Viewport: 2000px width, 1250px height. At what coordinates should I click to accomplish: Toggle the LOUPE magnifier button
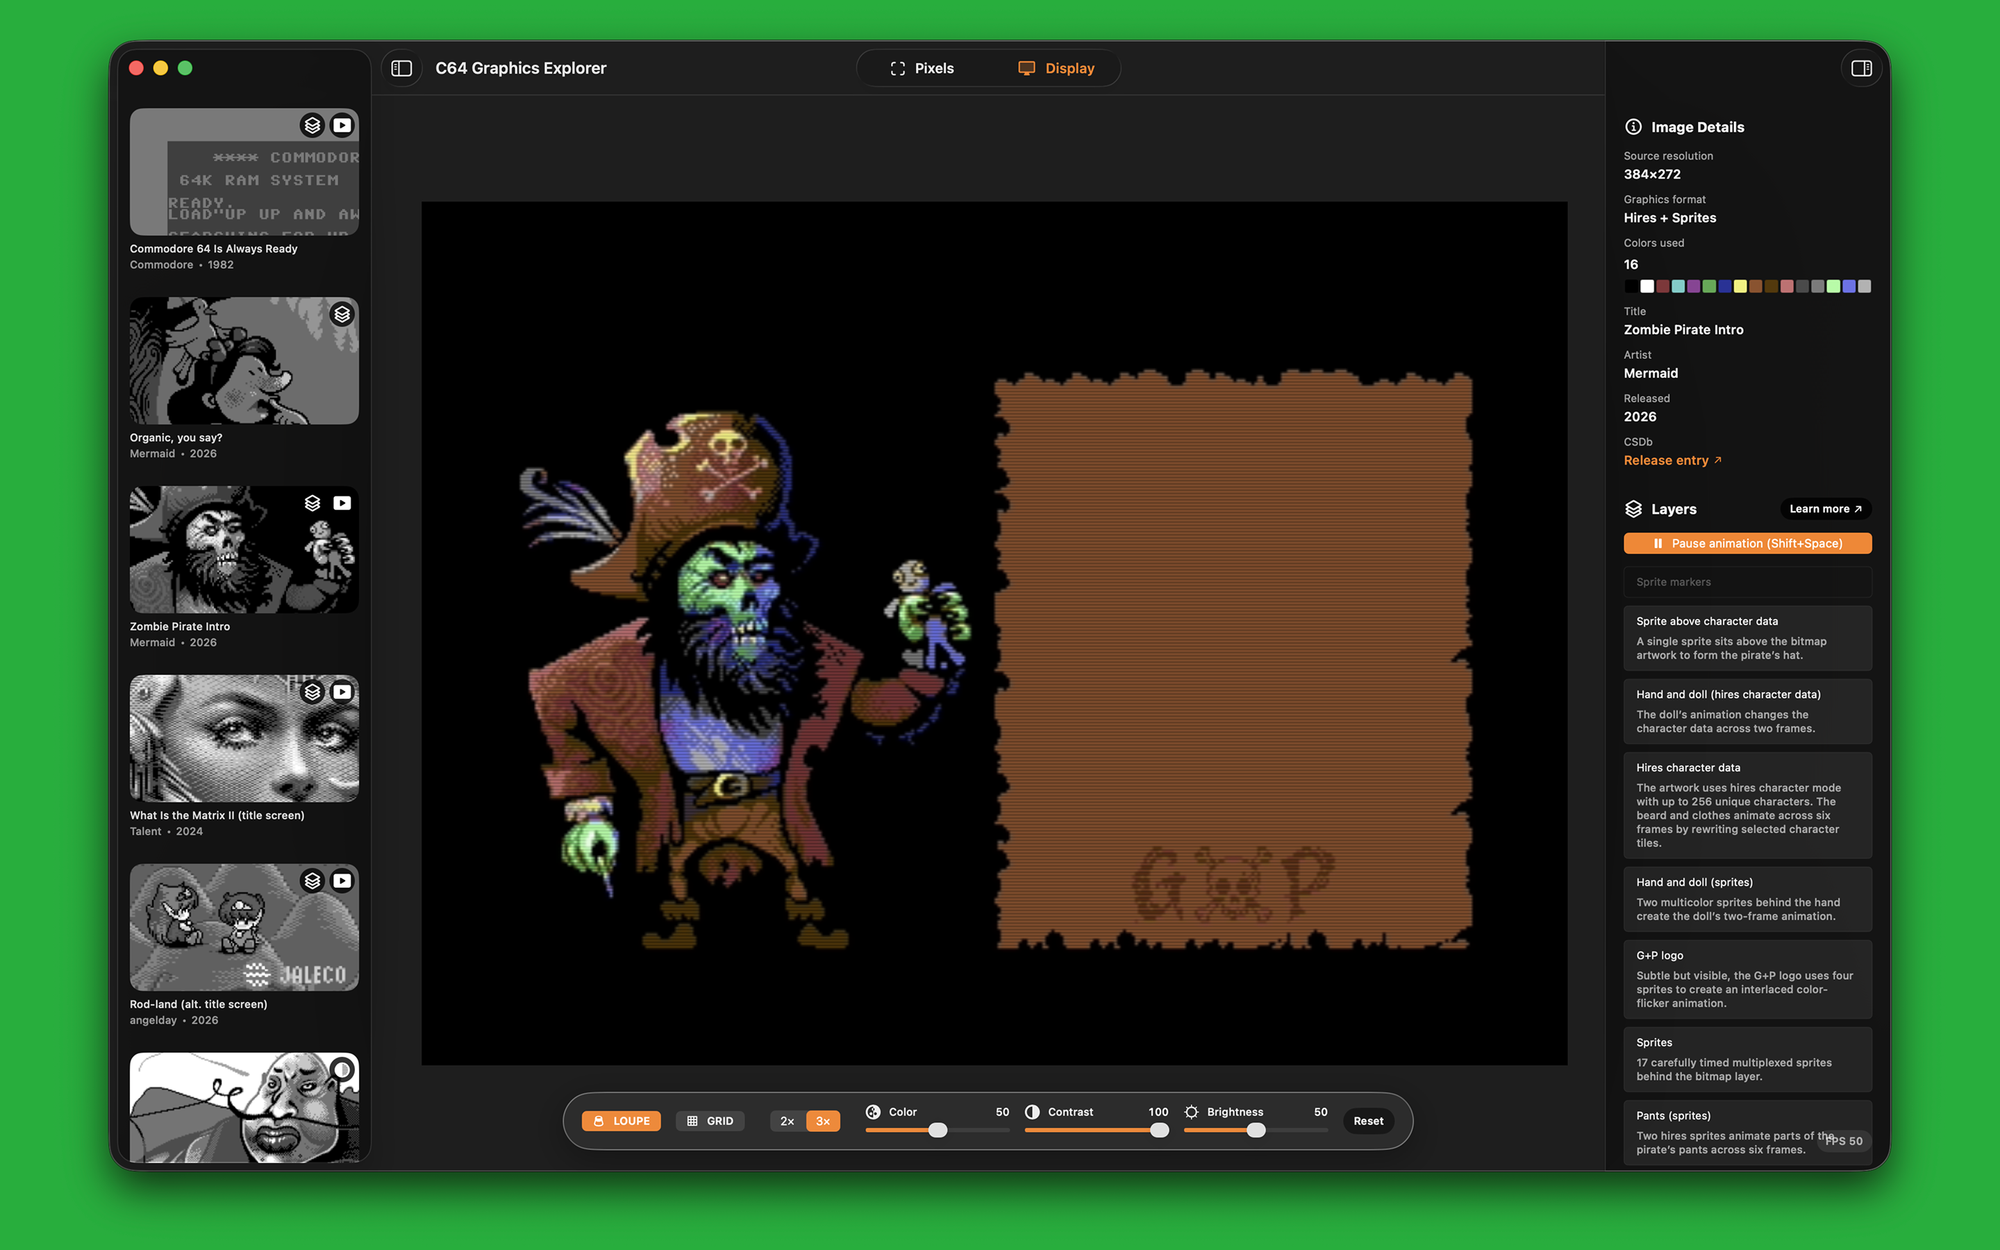[x=621, y=1121]
